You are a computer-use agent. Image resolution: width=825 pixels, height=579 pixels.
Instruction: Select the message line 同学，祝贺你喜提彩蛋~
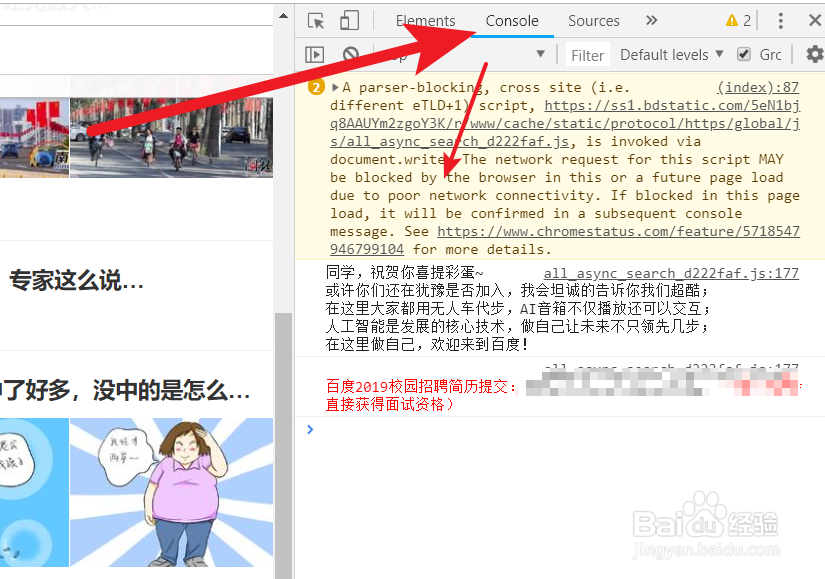(x=404, y=272)
